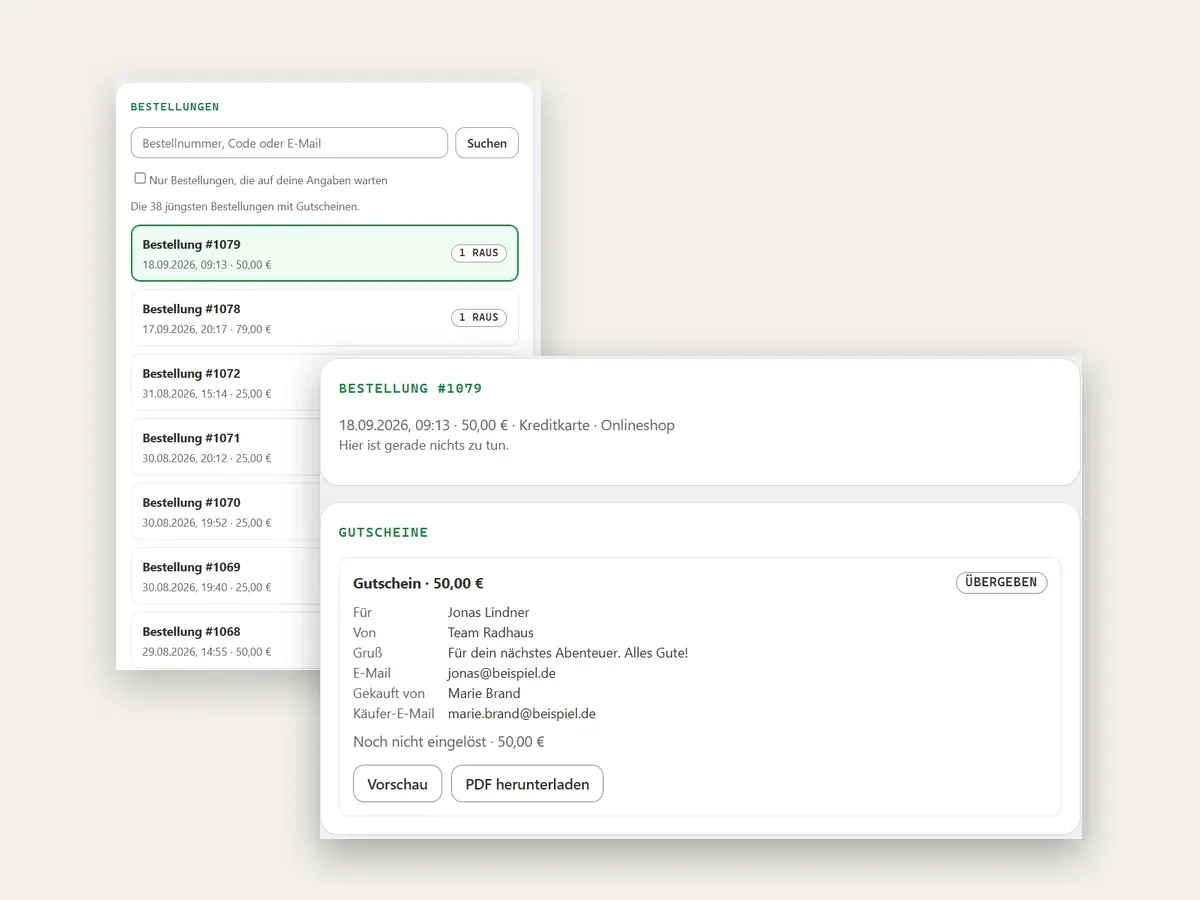Screen dimensions: 1200x900
Task: Click the email jonas@beispiel.de
Action: click(x=501, y=673)
